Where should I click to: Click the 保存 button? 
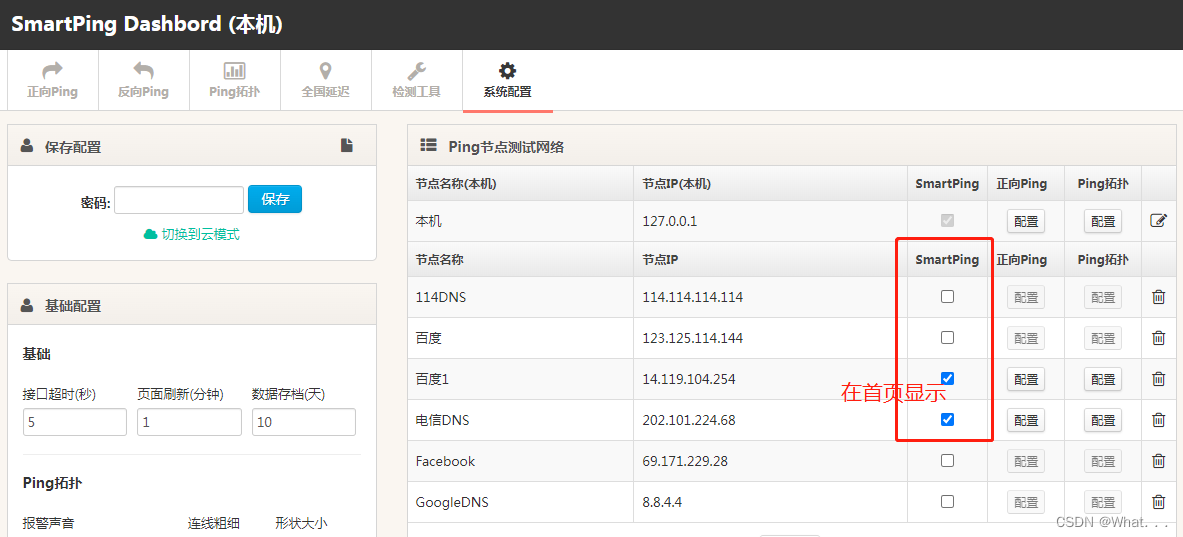tap(275, 199)
